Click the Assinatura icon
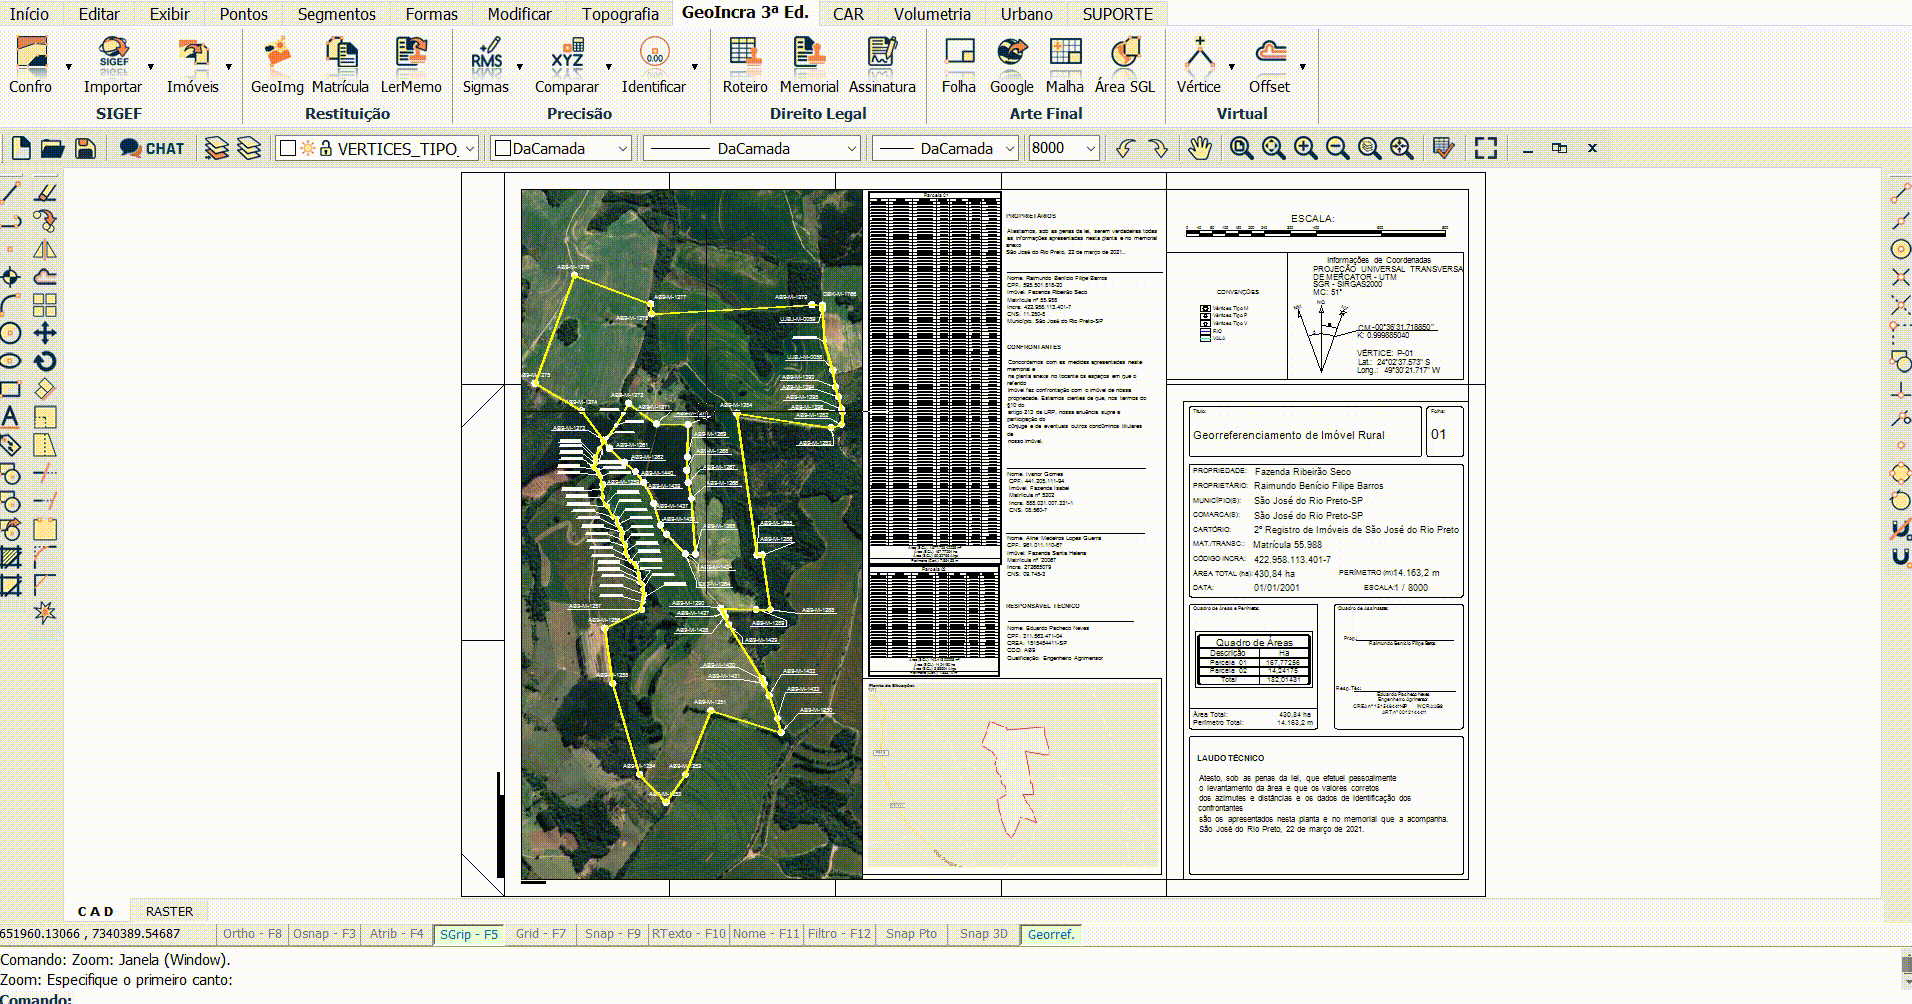1912x1004 pixels. click(x=882, y=65)
